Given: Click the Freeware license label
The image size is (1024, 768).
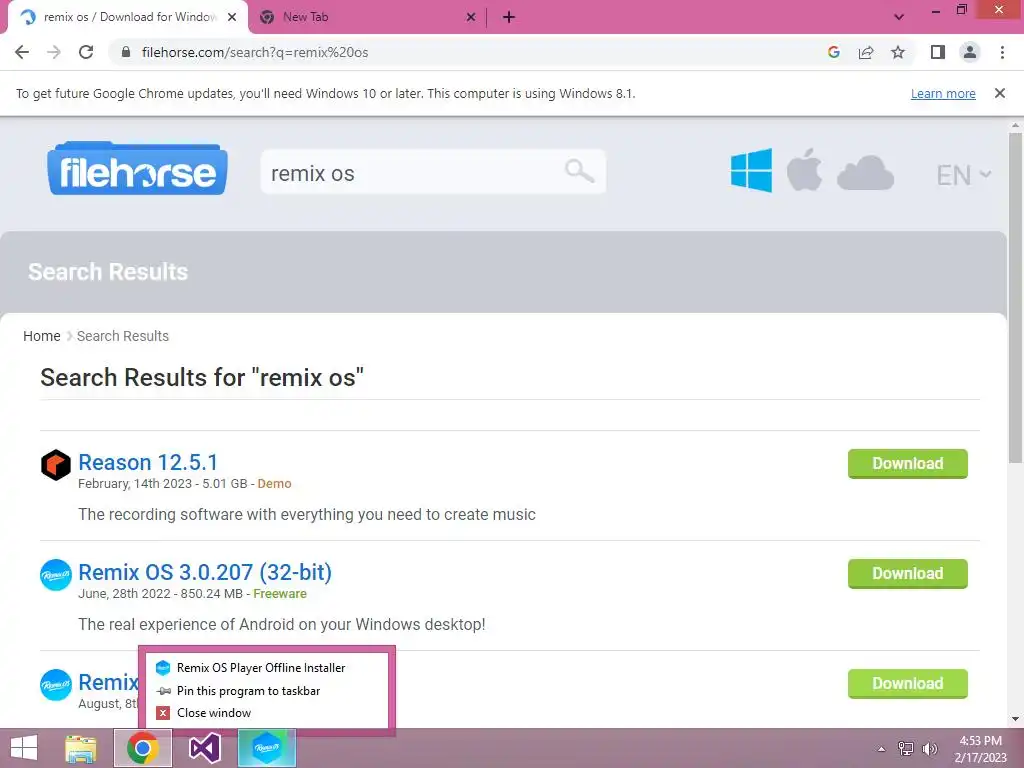Looking at the screenshot, I should click(x=280, y=594).
